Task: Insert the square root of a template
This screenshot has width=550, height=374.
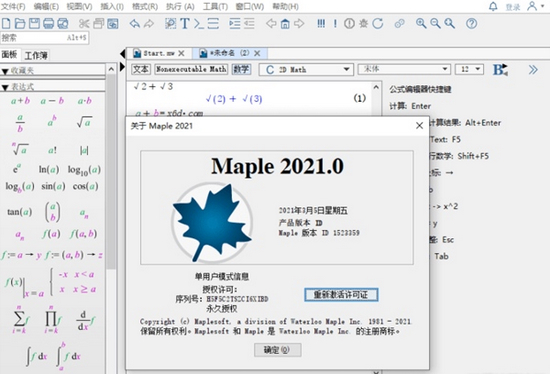Action: pyautogui.click(x=84, y=122)
